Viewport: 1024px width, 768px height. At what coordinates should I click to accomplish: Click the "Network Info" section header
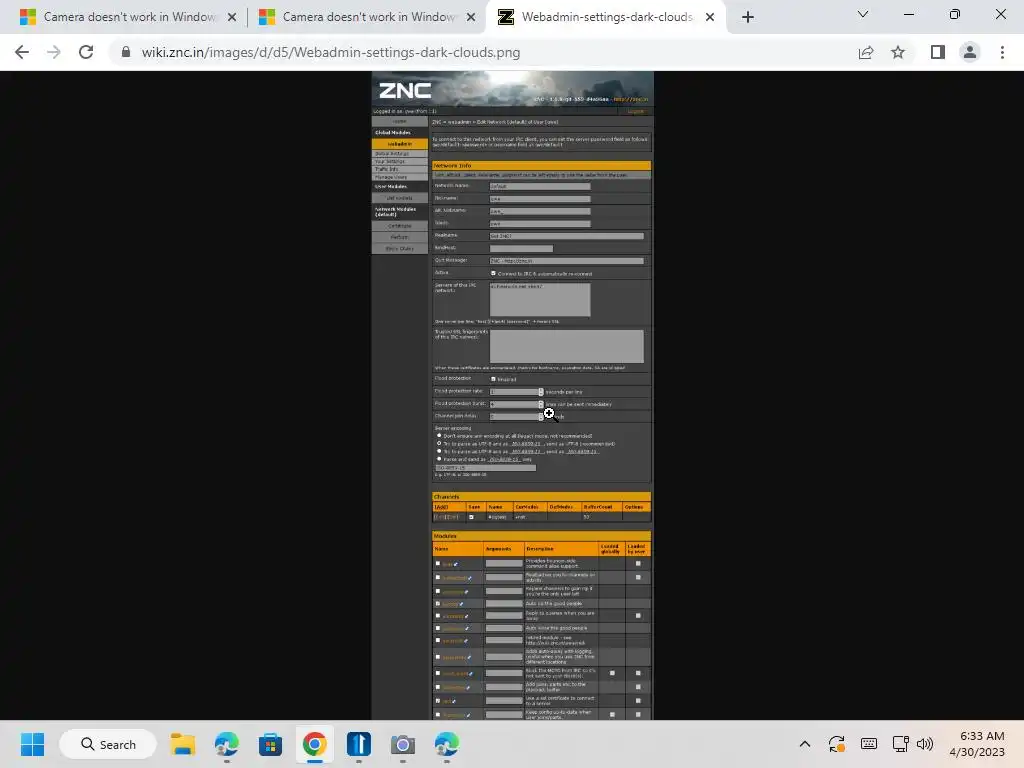pos(541,165)
